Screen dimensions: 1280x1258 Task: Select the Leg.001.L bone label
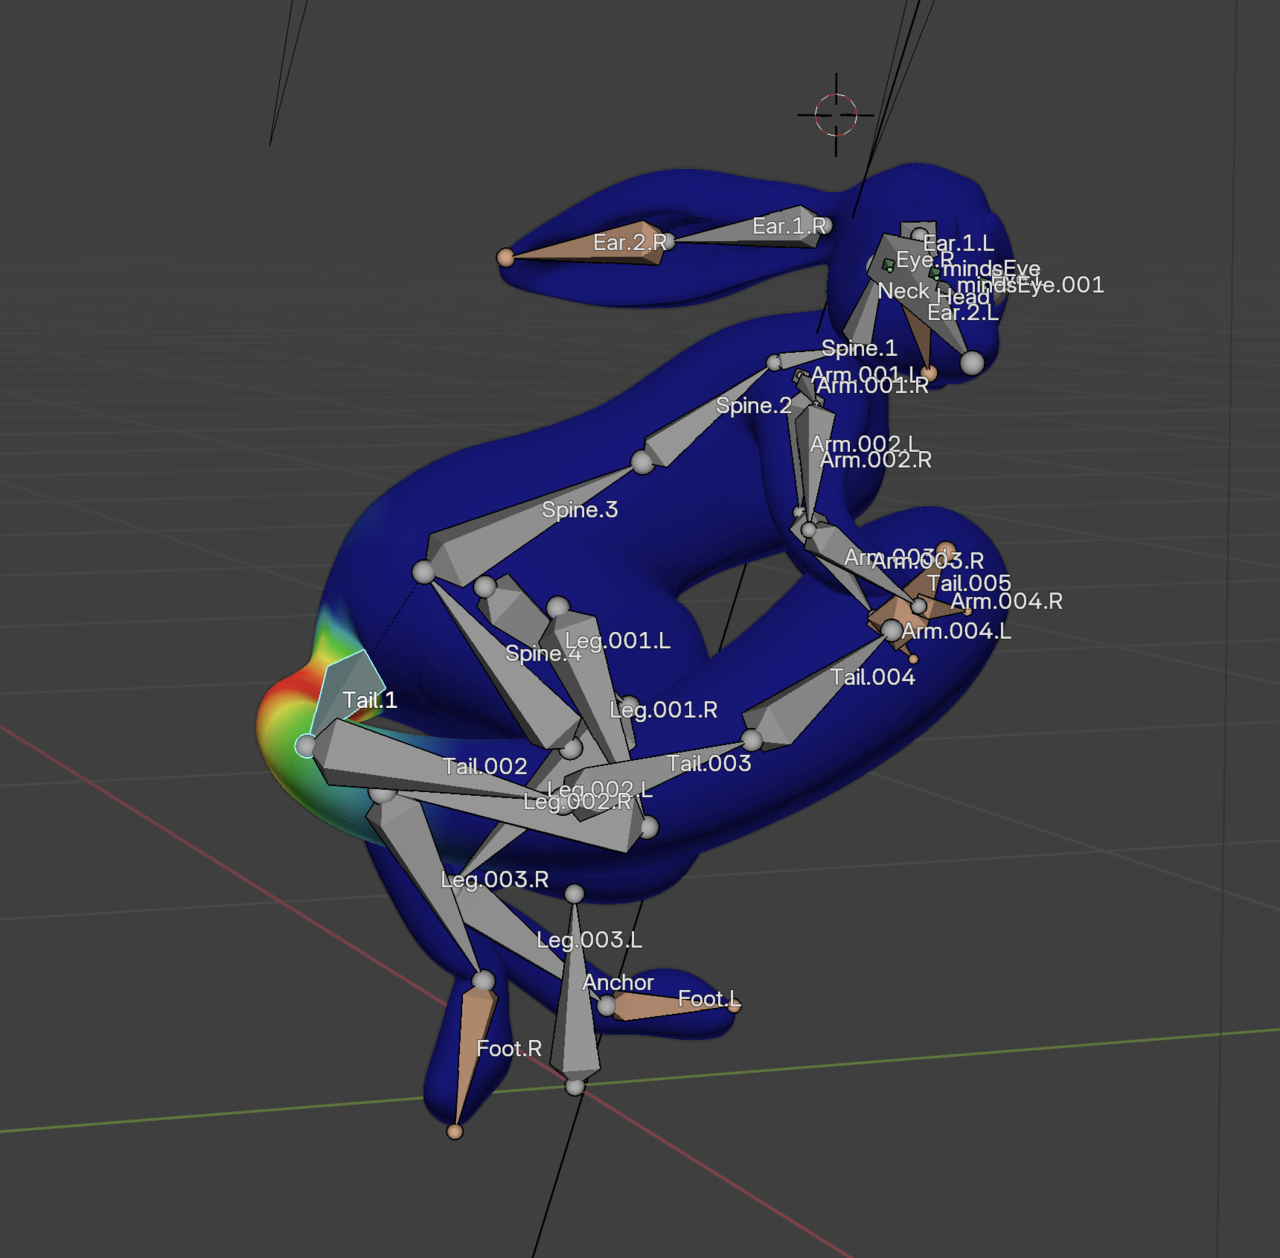(618, 641)
